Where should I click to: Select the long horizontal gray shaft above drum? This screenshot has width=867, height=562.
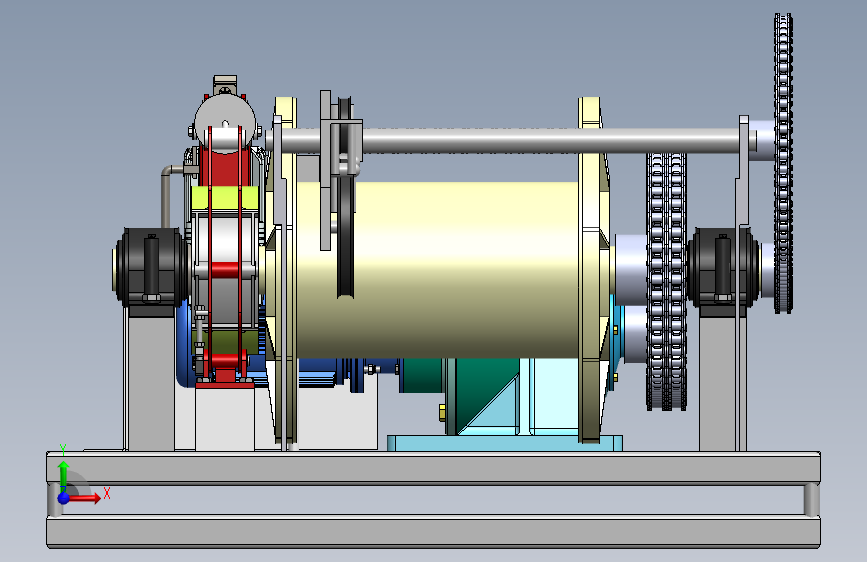pos(509,140)
